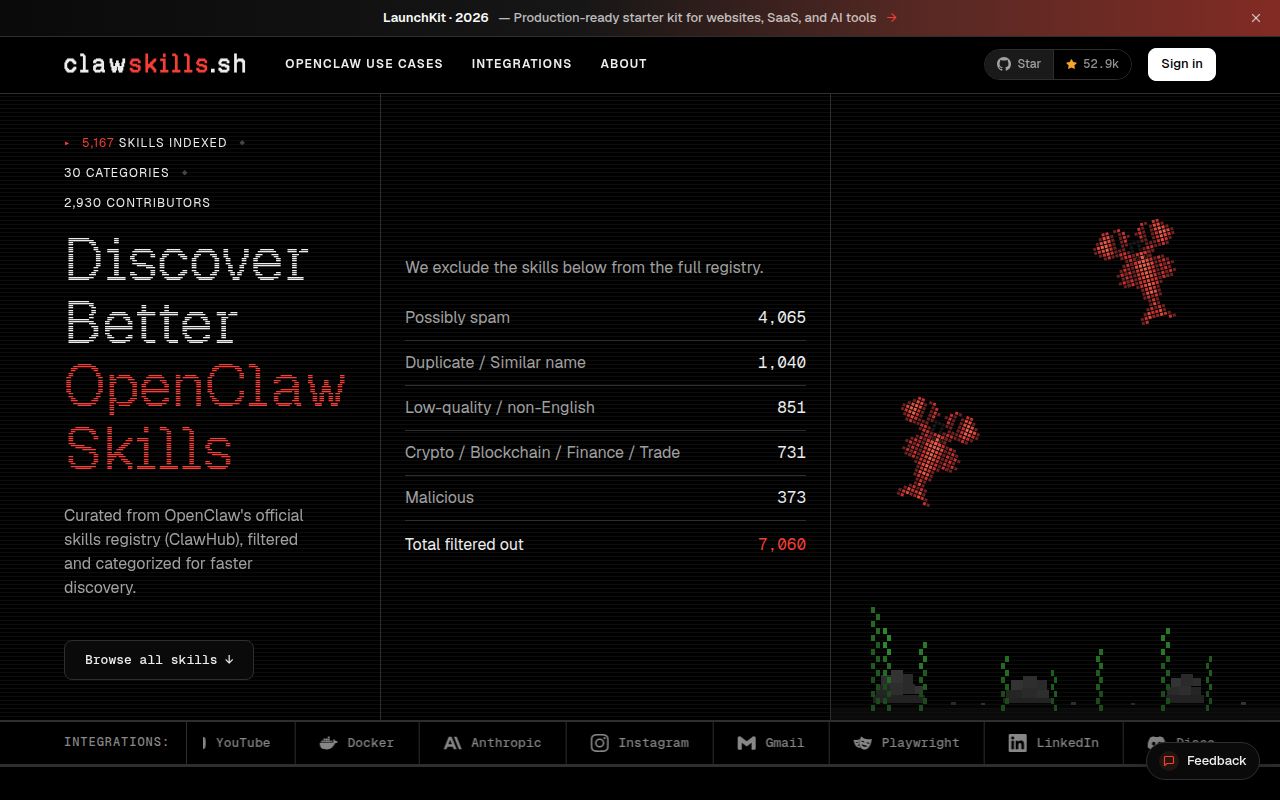Click the banner's red arrow icon
1280x800 pixels.
891,18
